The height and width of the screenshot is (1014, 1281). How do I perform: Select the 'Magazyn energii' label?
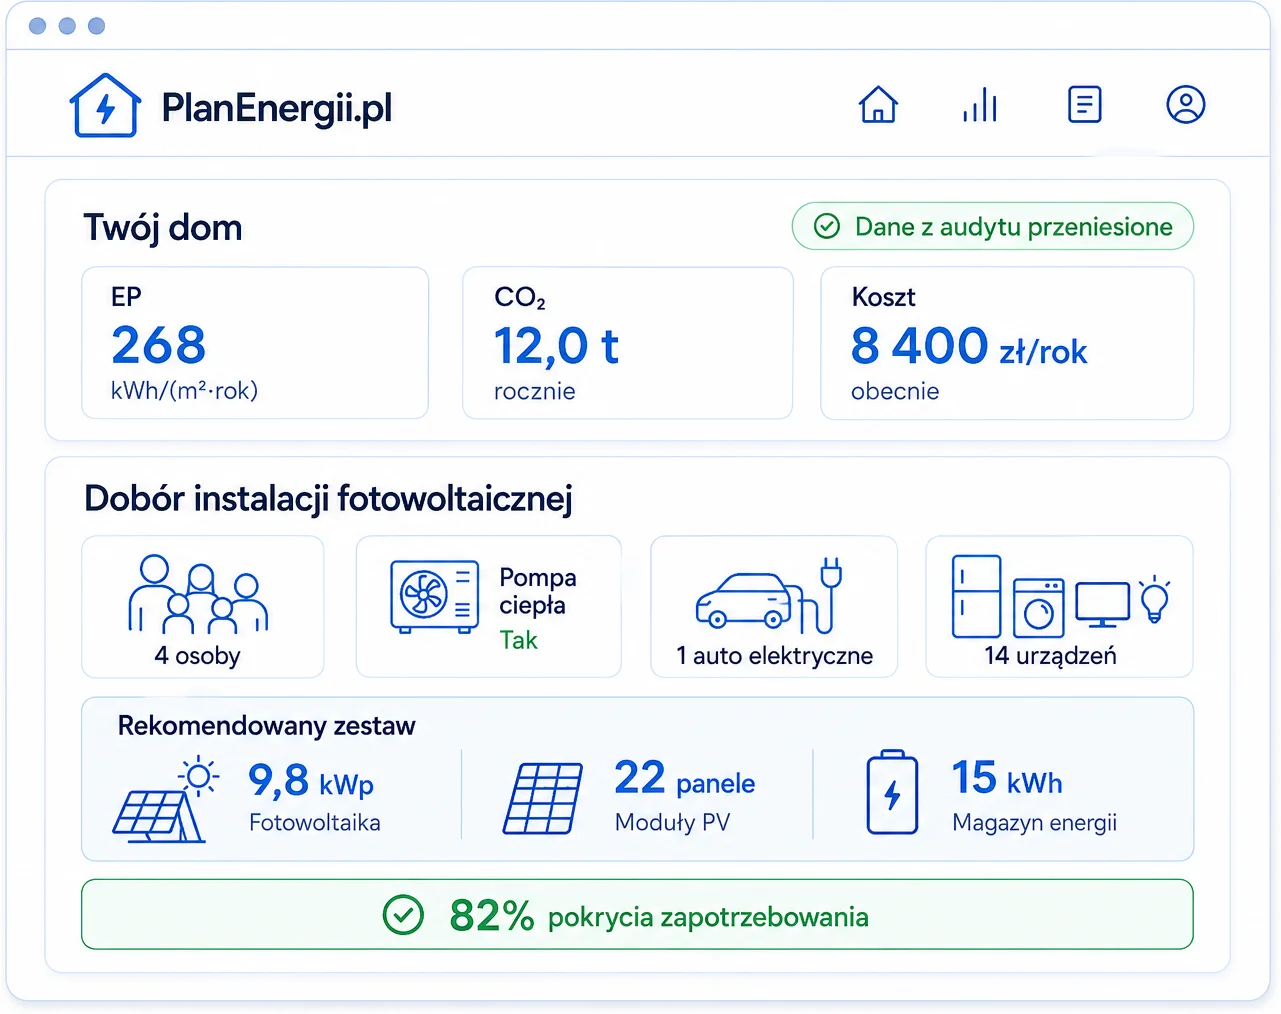pos(1034,823)
